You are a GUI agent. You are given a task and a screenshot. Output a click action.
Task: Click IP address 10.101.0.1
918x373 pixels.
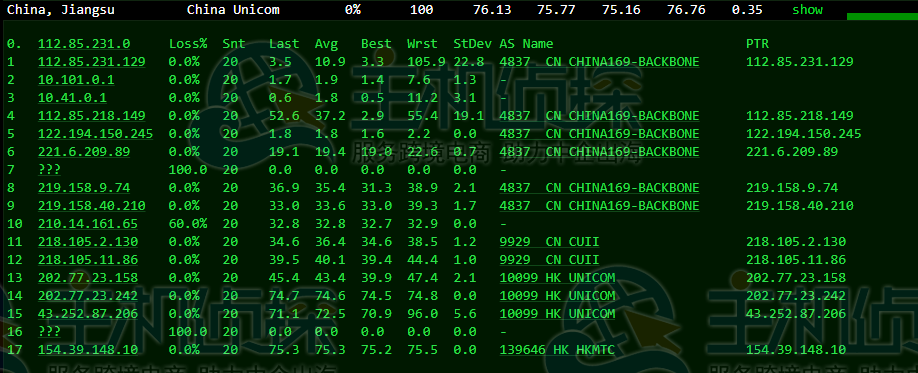tap(76, 80)
